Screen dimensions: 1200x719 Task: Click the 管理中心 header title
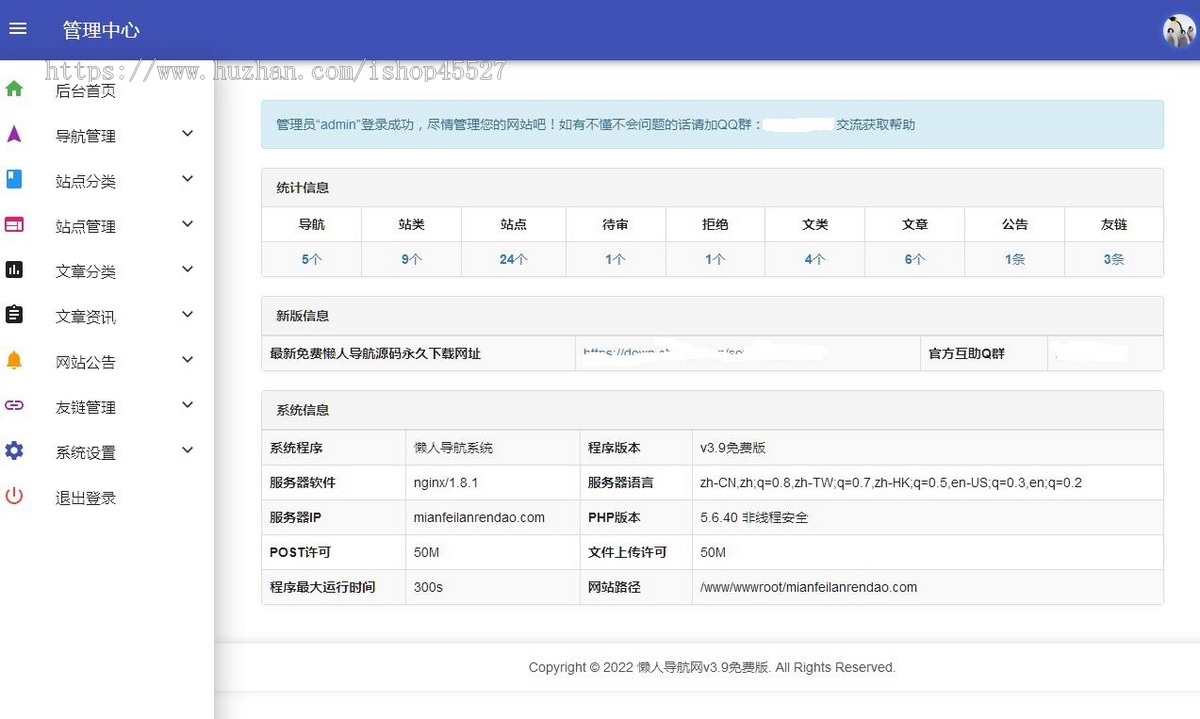coord(101,30)
